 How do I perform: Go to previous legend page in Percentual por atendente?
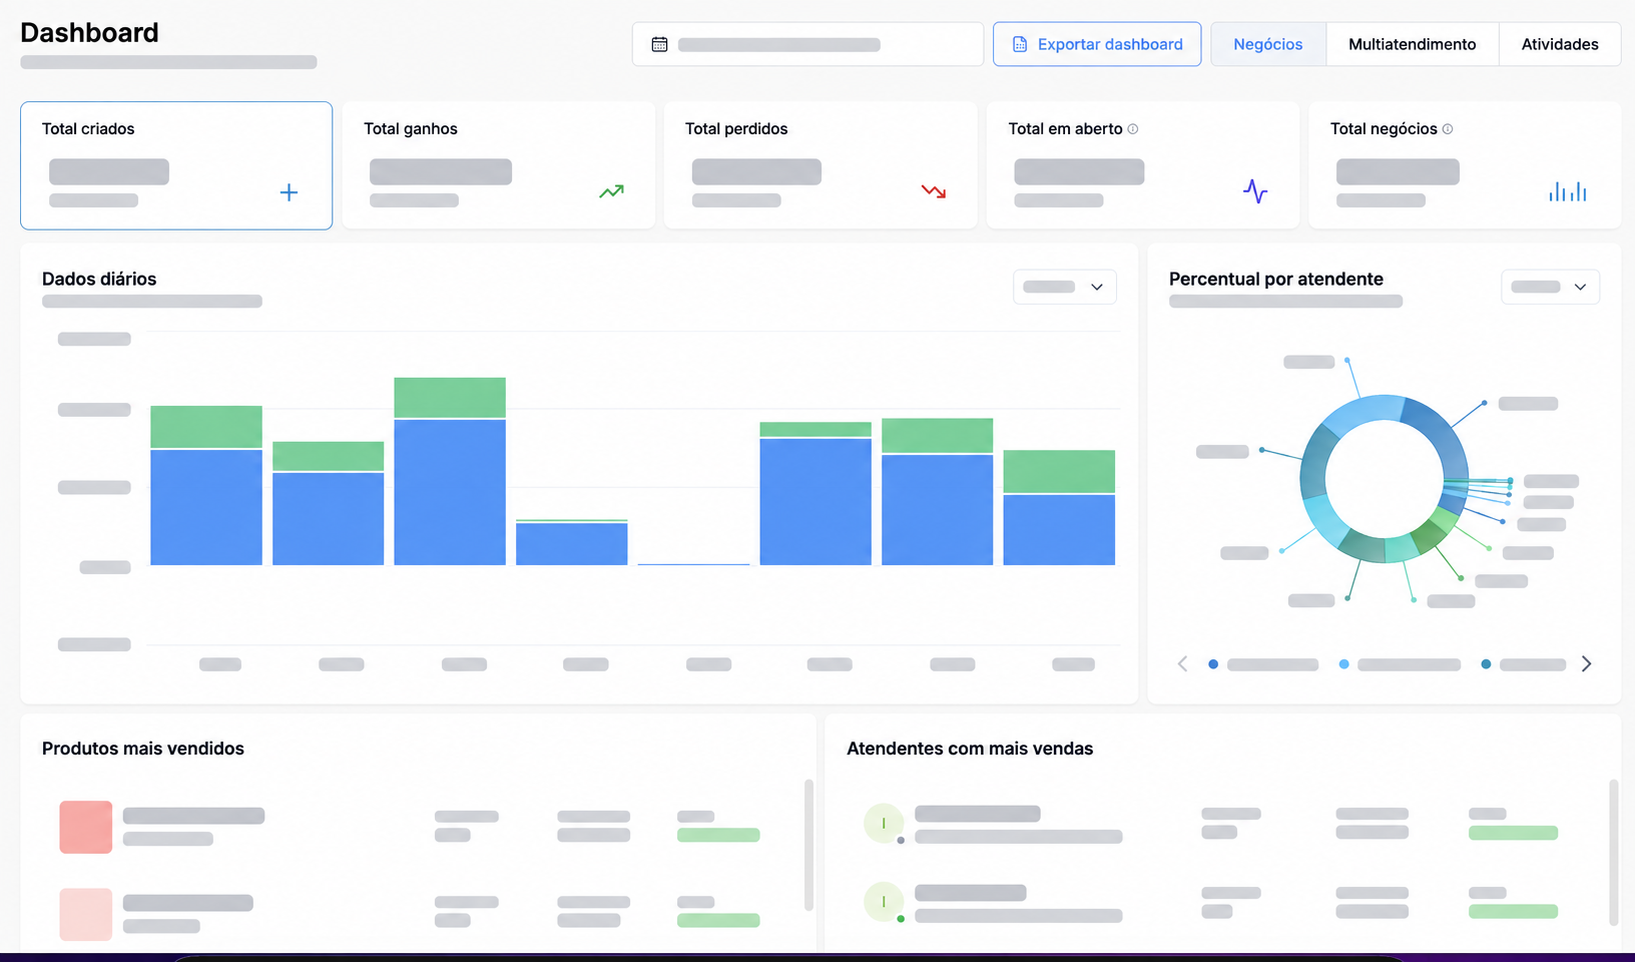click(x=1182, y=664)
